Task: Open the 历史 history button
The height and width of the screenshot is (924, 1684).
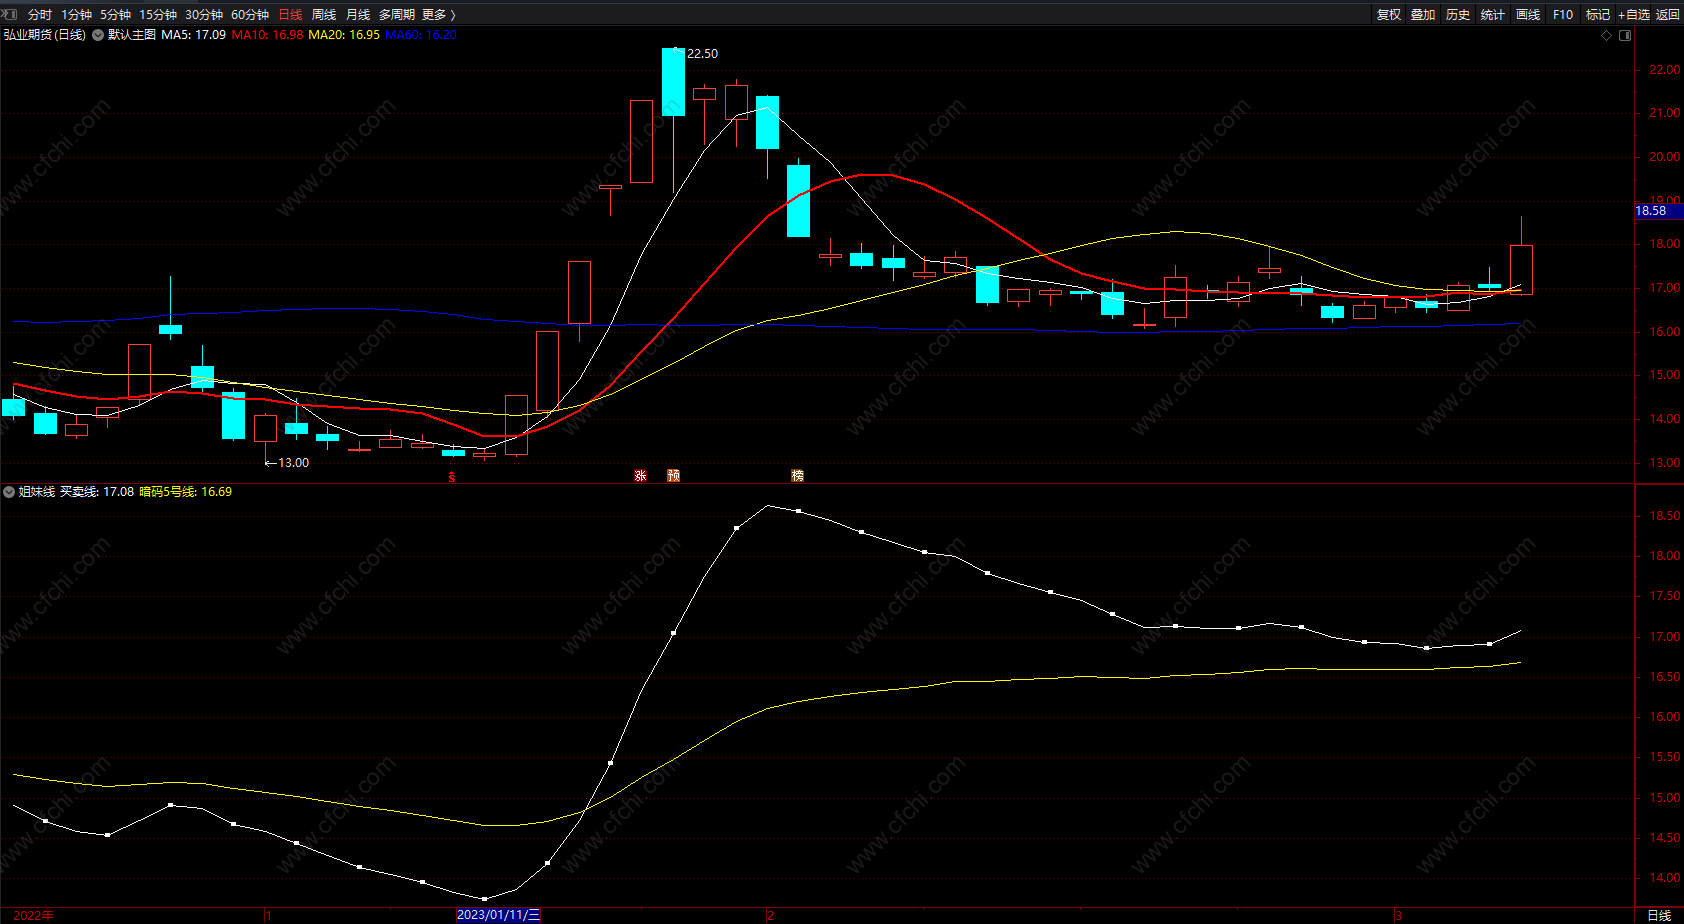Action: (x=1458, y=15)
